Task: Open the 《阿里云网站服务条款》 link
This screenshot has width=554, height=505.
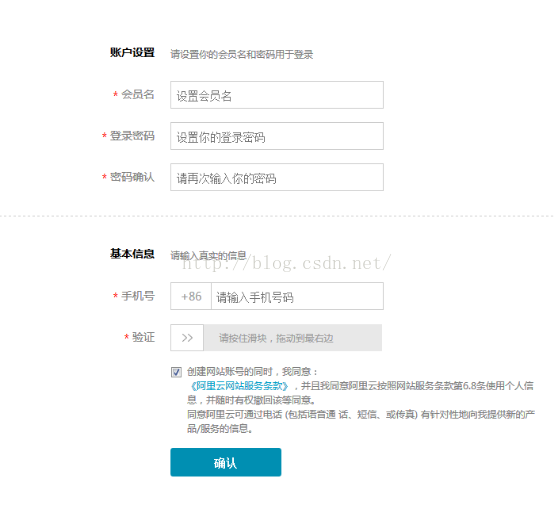Action: (x=239, y=386)
